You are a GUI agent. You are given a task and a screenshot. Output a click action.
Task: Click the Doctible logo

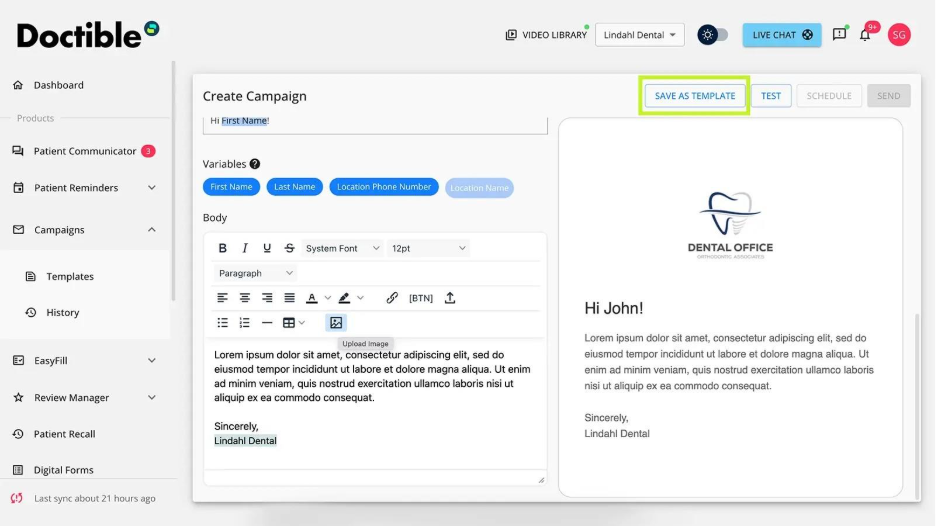pos(88,35)
